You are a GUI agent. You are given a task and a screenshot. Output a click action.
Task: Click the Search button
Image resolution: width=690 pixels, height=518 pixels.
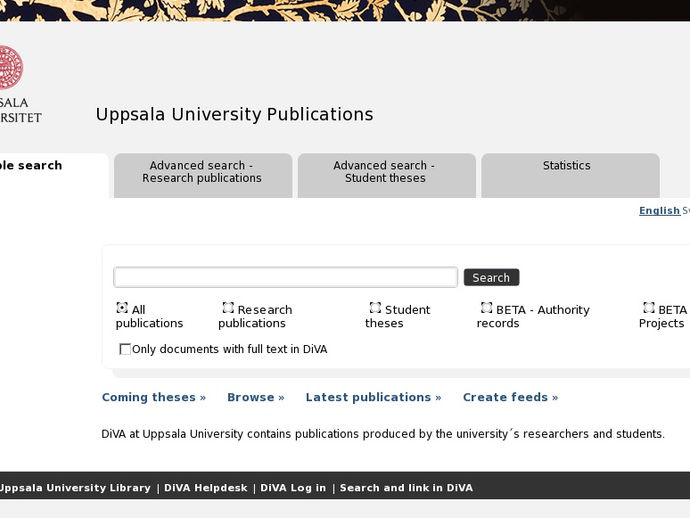492,277
